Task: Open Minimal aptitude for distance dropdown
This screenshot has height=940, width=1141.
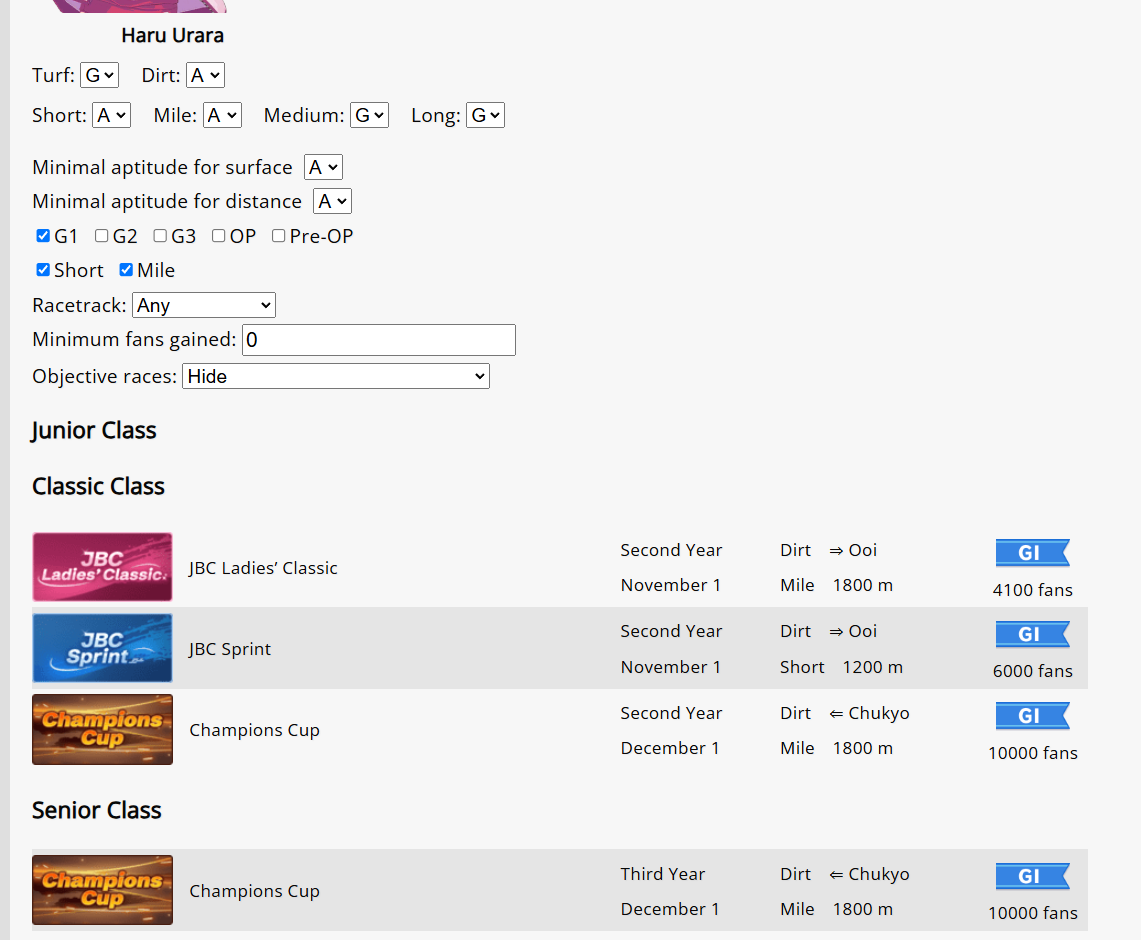Action: click(333, 202)
